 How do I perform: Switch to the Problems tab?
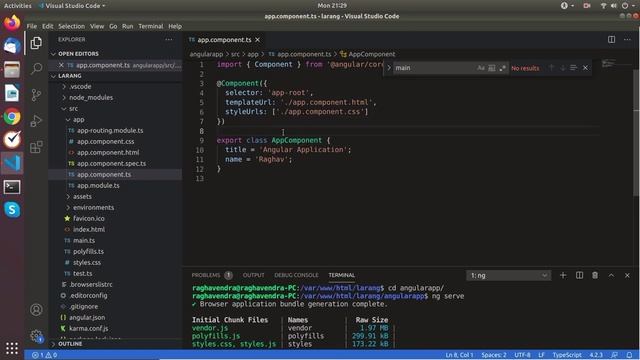[x=206, y=275]
